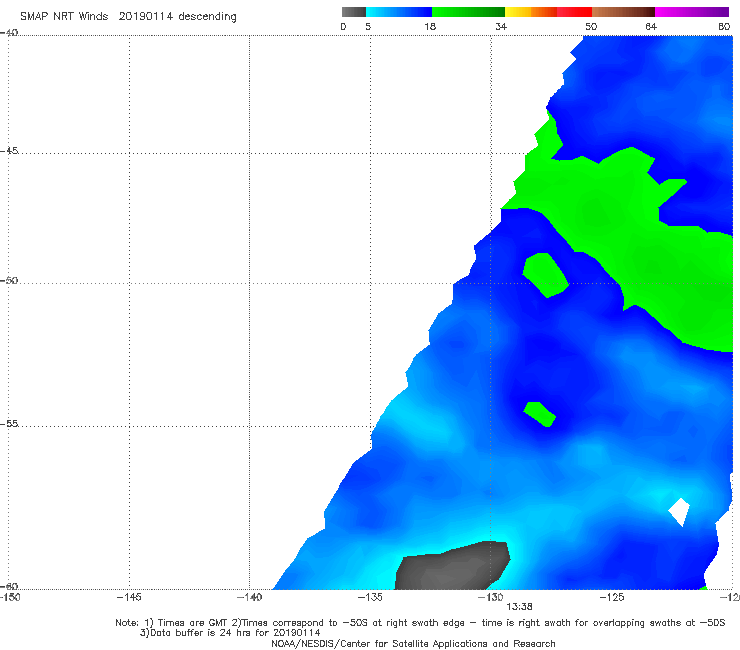The height and width of the screenshot is (650, 740).
Task: Click the small green patch above -55 latitude
Action: tap(539, 414)
